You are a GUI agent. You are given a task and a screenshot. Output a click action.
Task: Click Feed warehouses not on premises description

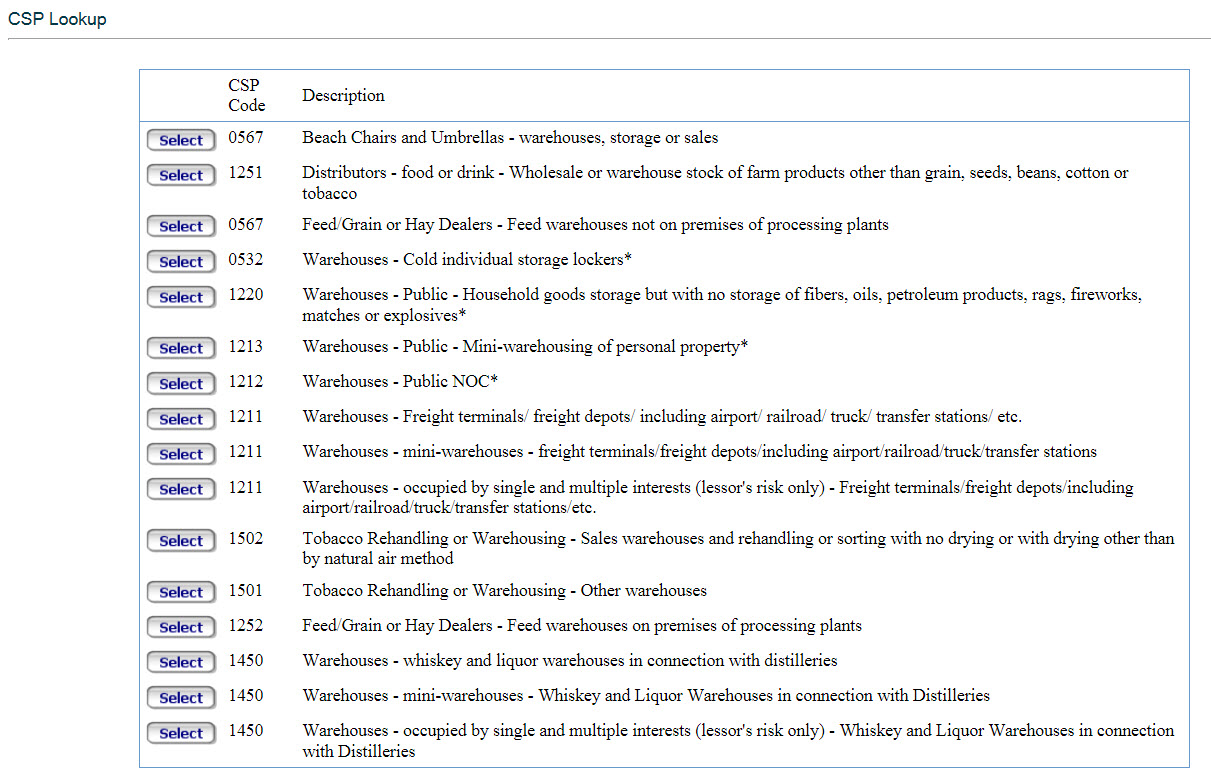(595, 225)
